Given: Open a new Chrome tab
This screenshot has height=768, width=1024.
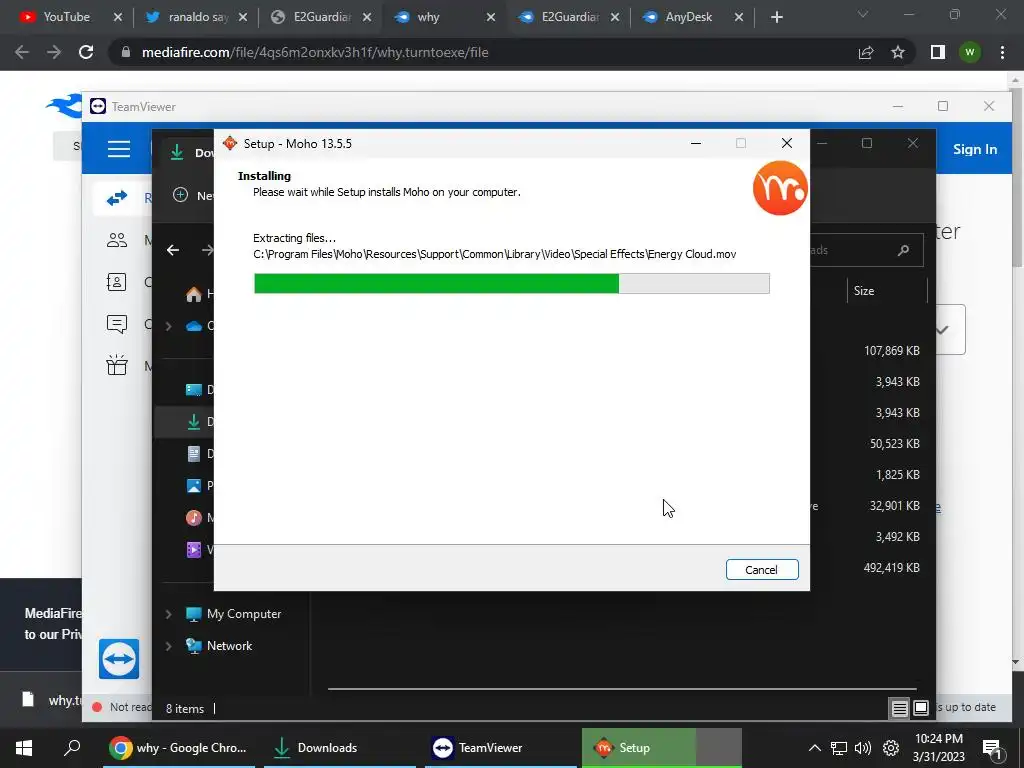Looking at the screenshot, I should pyautogui.click(x=776, y=18).
